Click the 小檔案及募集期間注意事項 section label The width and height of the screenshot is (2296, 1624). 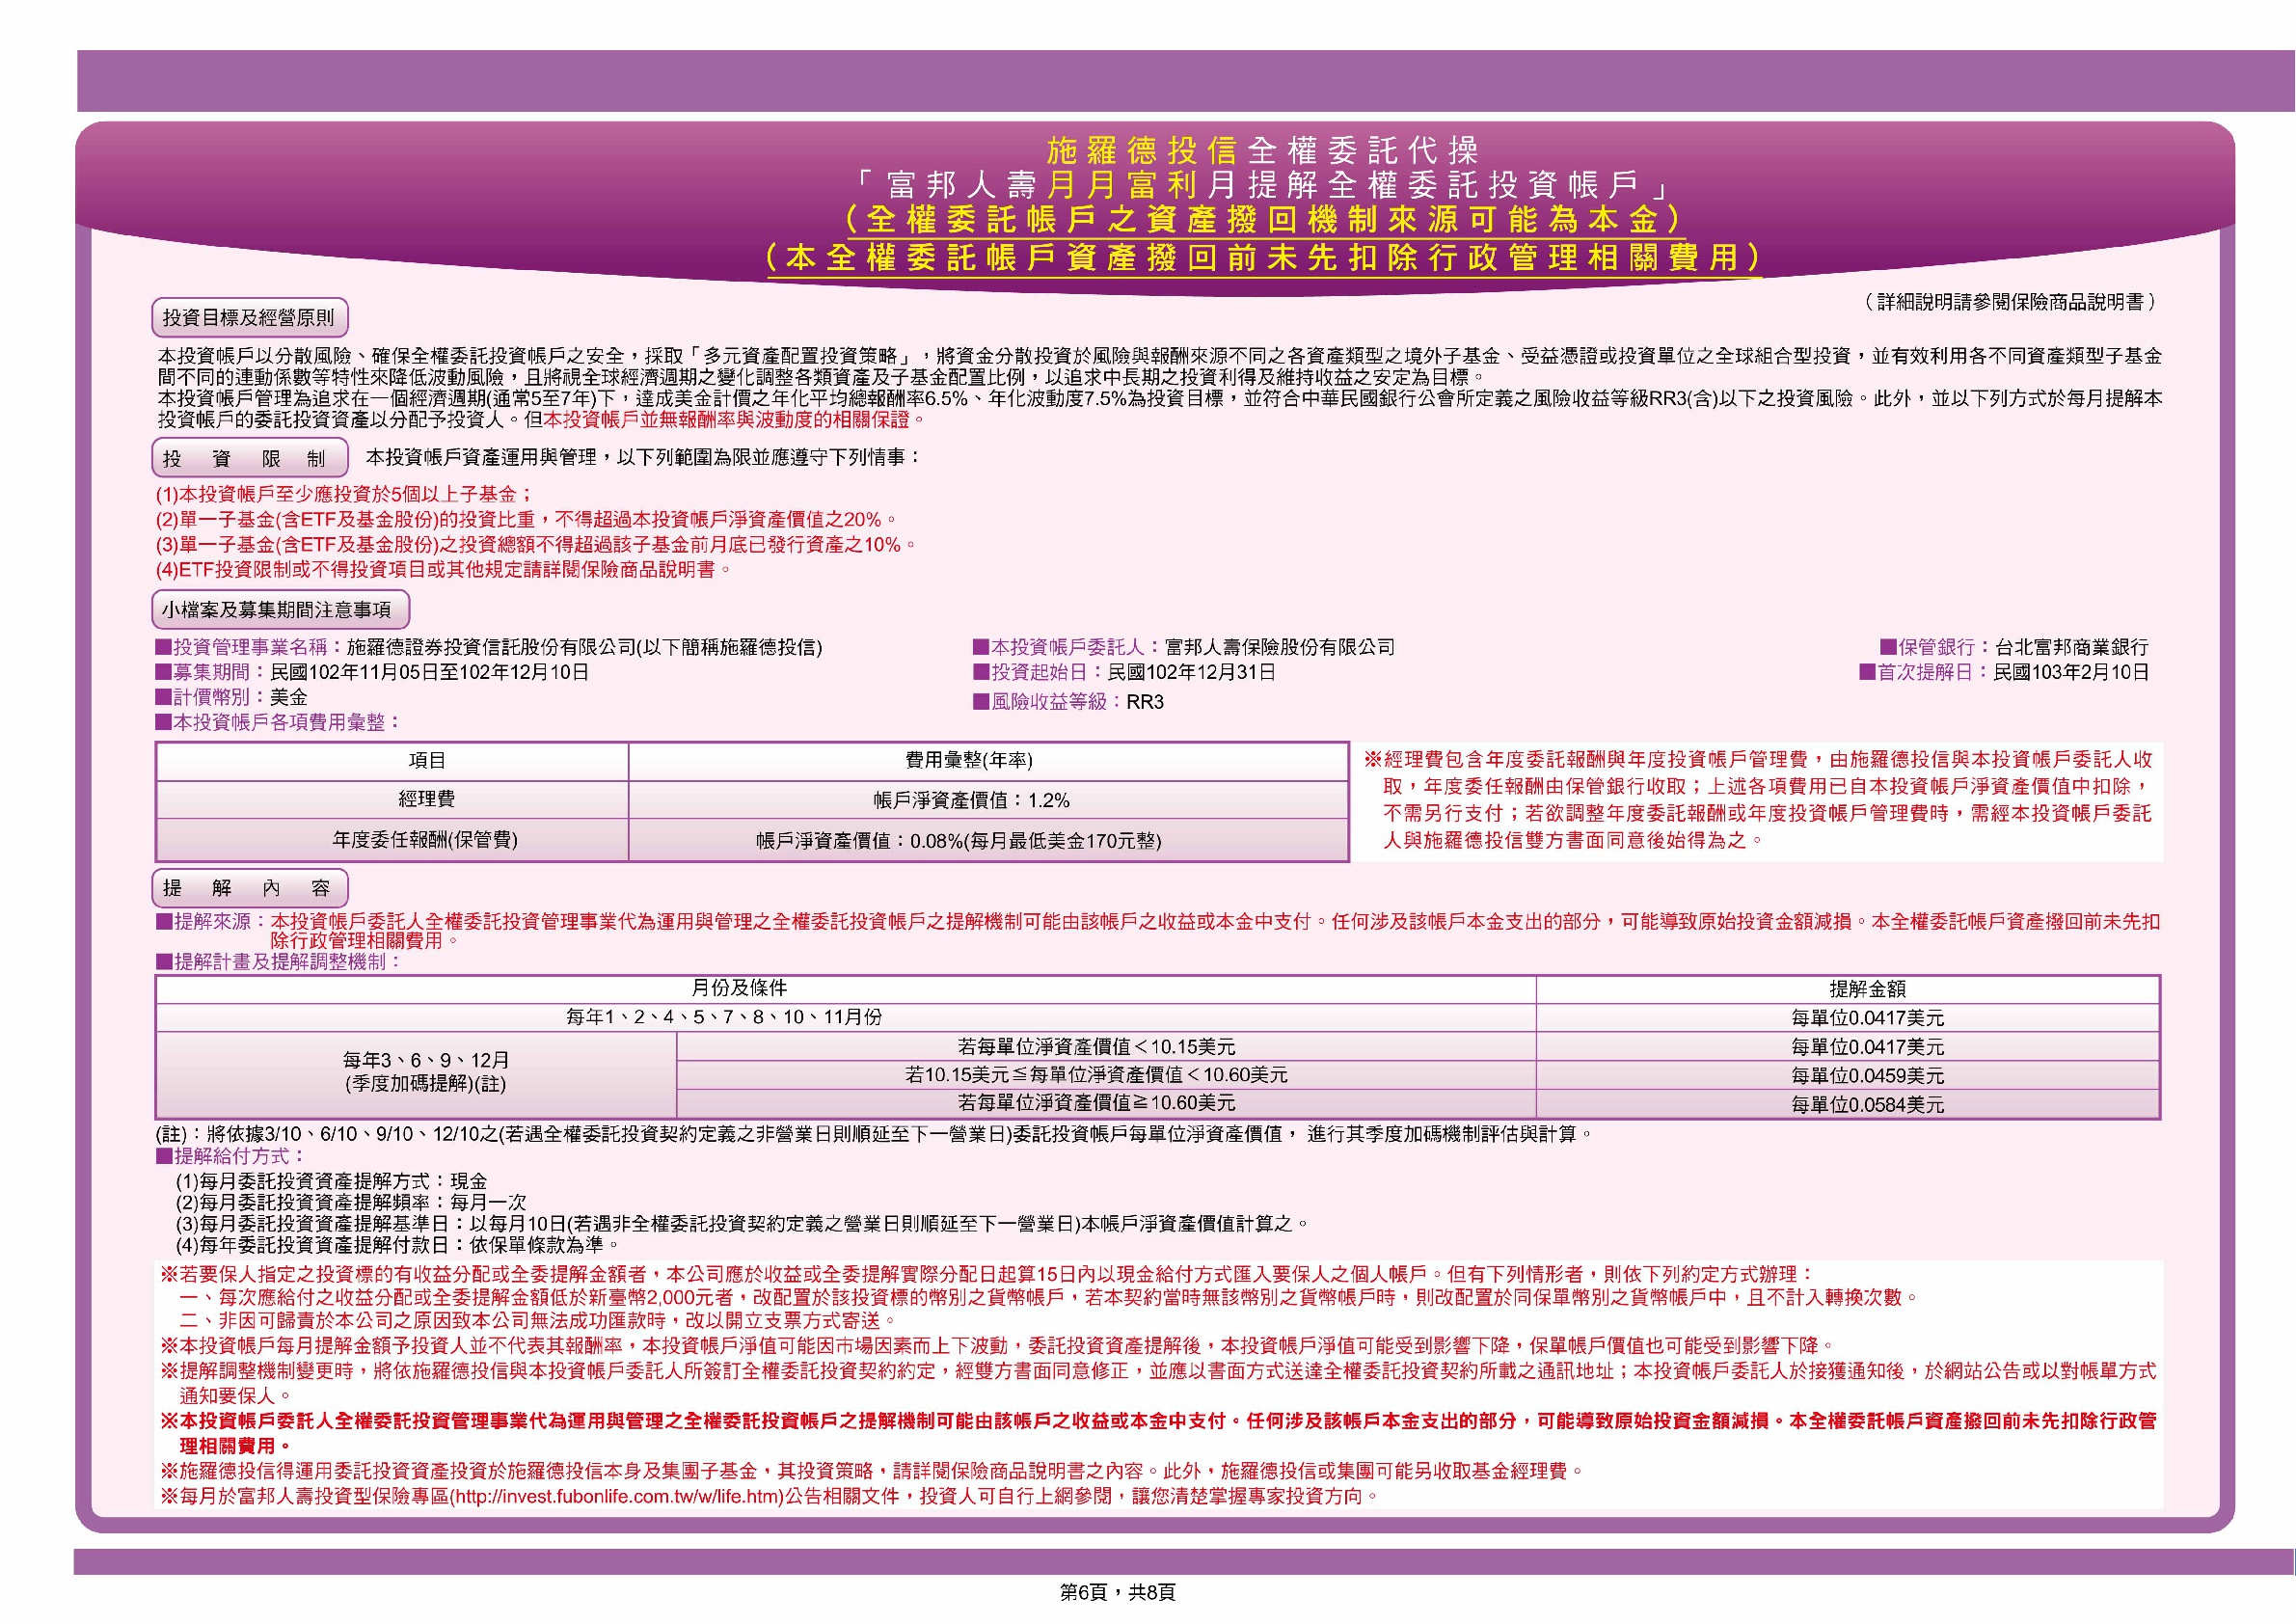(x=280, y=609)
